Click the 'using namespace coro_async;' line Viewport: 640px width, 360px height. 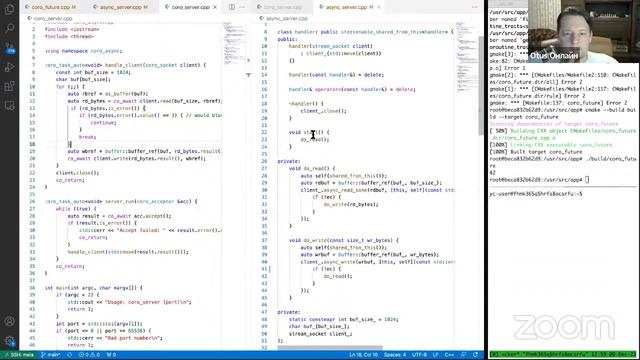click(x=84, y=51)
